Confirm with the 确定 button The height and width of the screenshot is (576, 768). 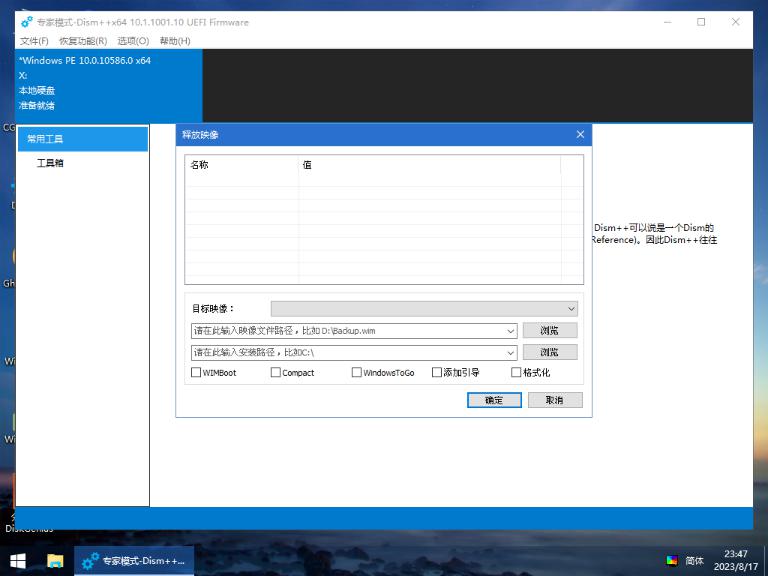pos(494,400)
